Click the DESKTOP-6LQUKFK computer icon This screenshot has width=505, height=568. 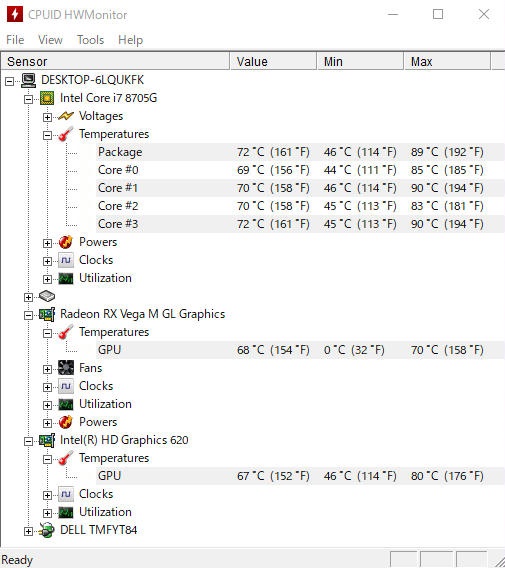(x=28, y=80)
